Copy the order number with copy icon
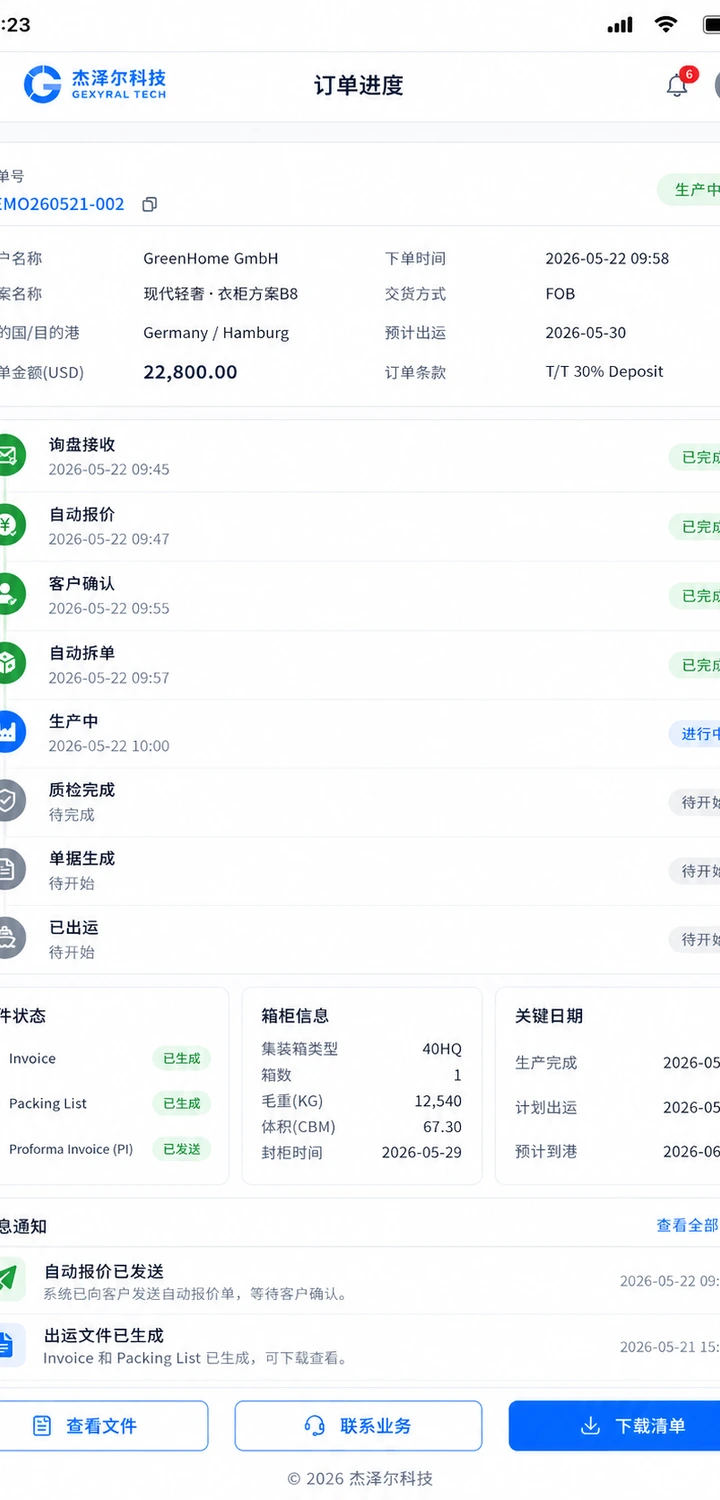Viewport: 720px width, 1500px height. (150, 205)
